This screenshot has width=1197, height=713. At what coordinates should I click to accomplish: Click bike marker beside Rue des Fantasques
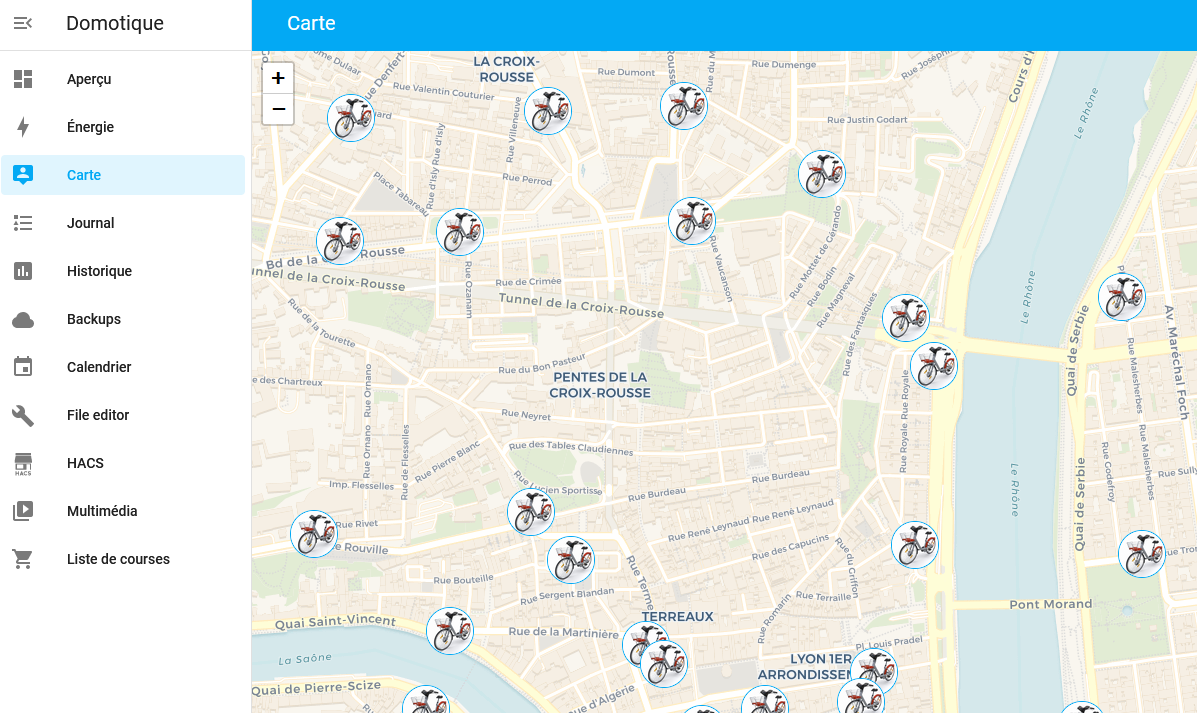click(906, 318)
